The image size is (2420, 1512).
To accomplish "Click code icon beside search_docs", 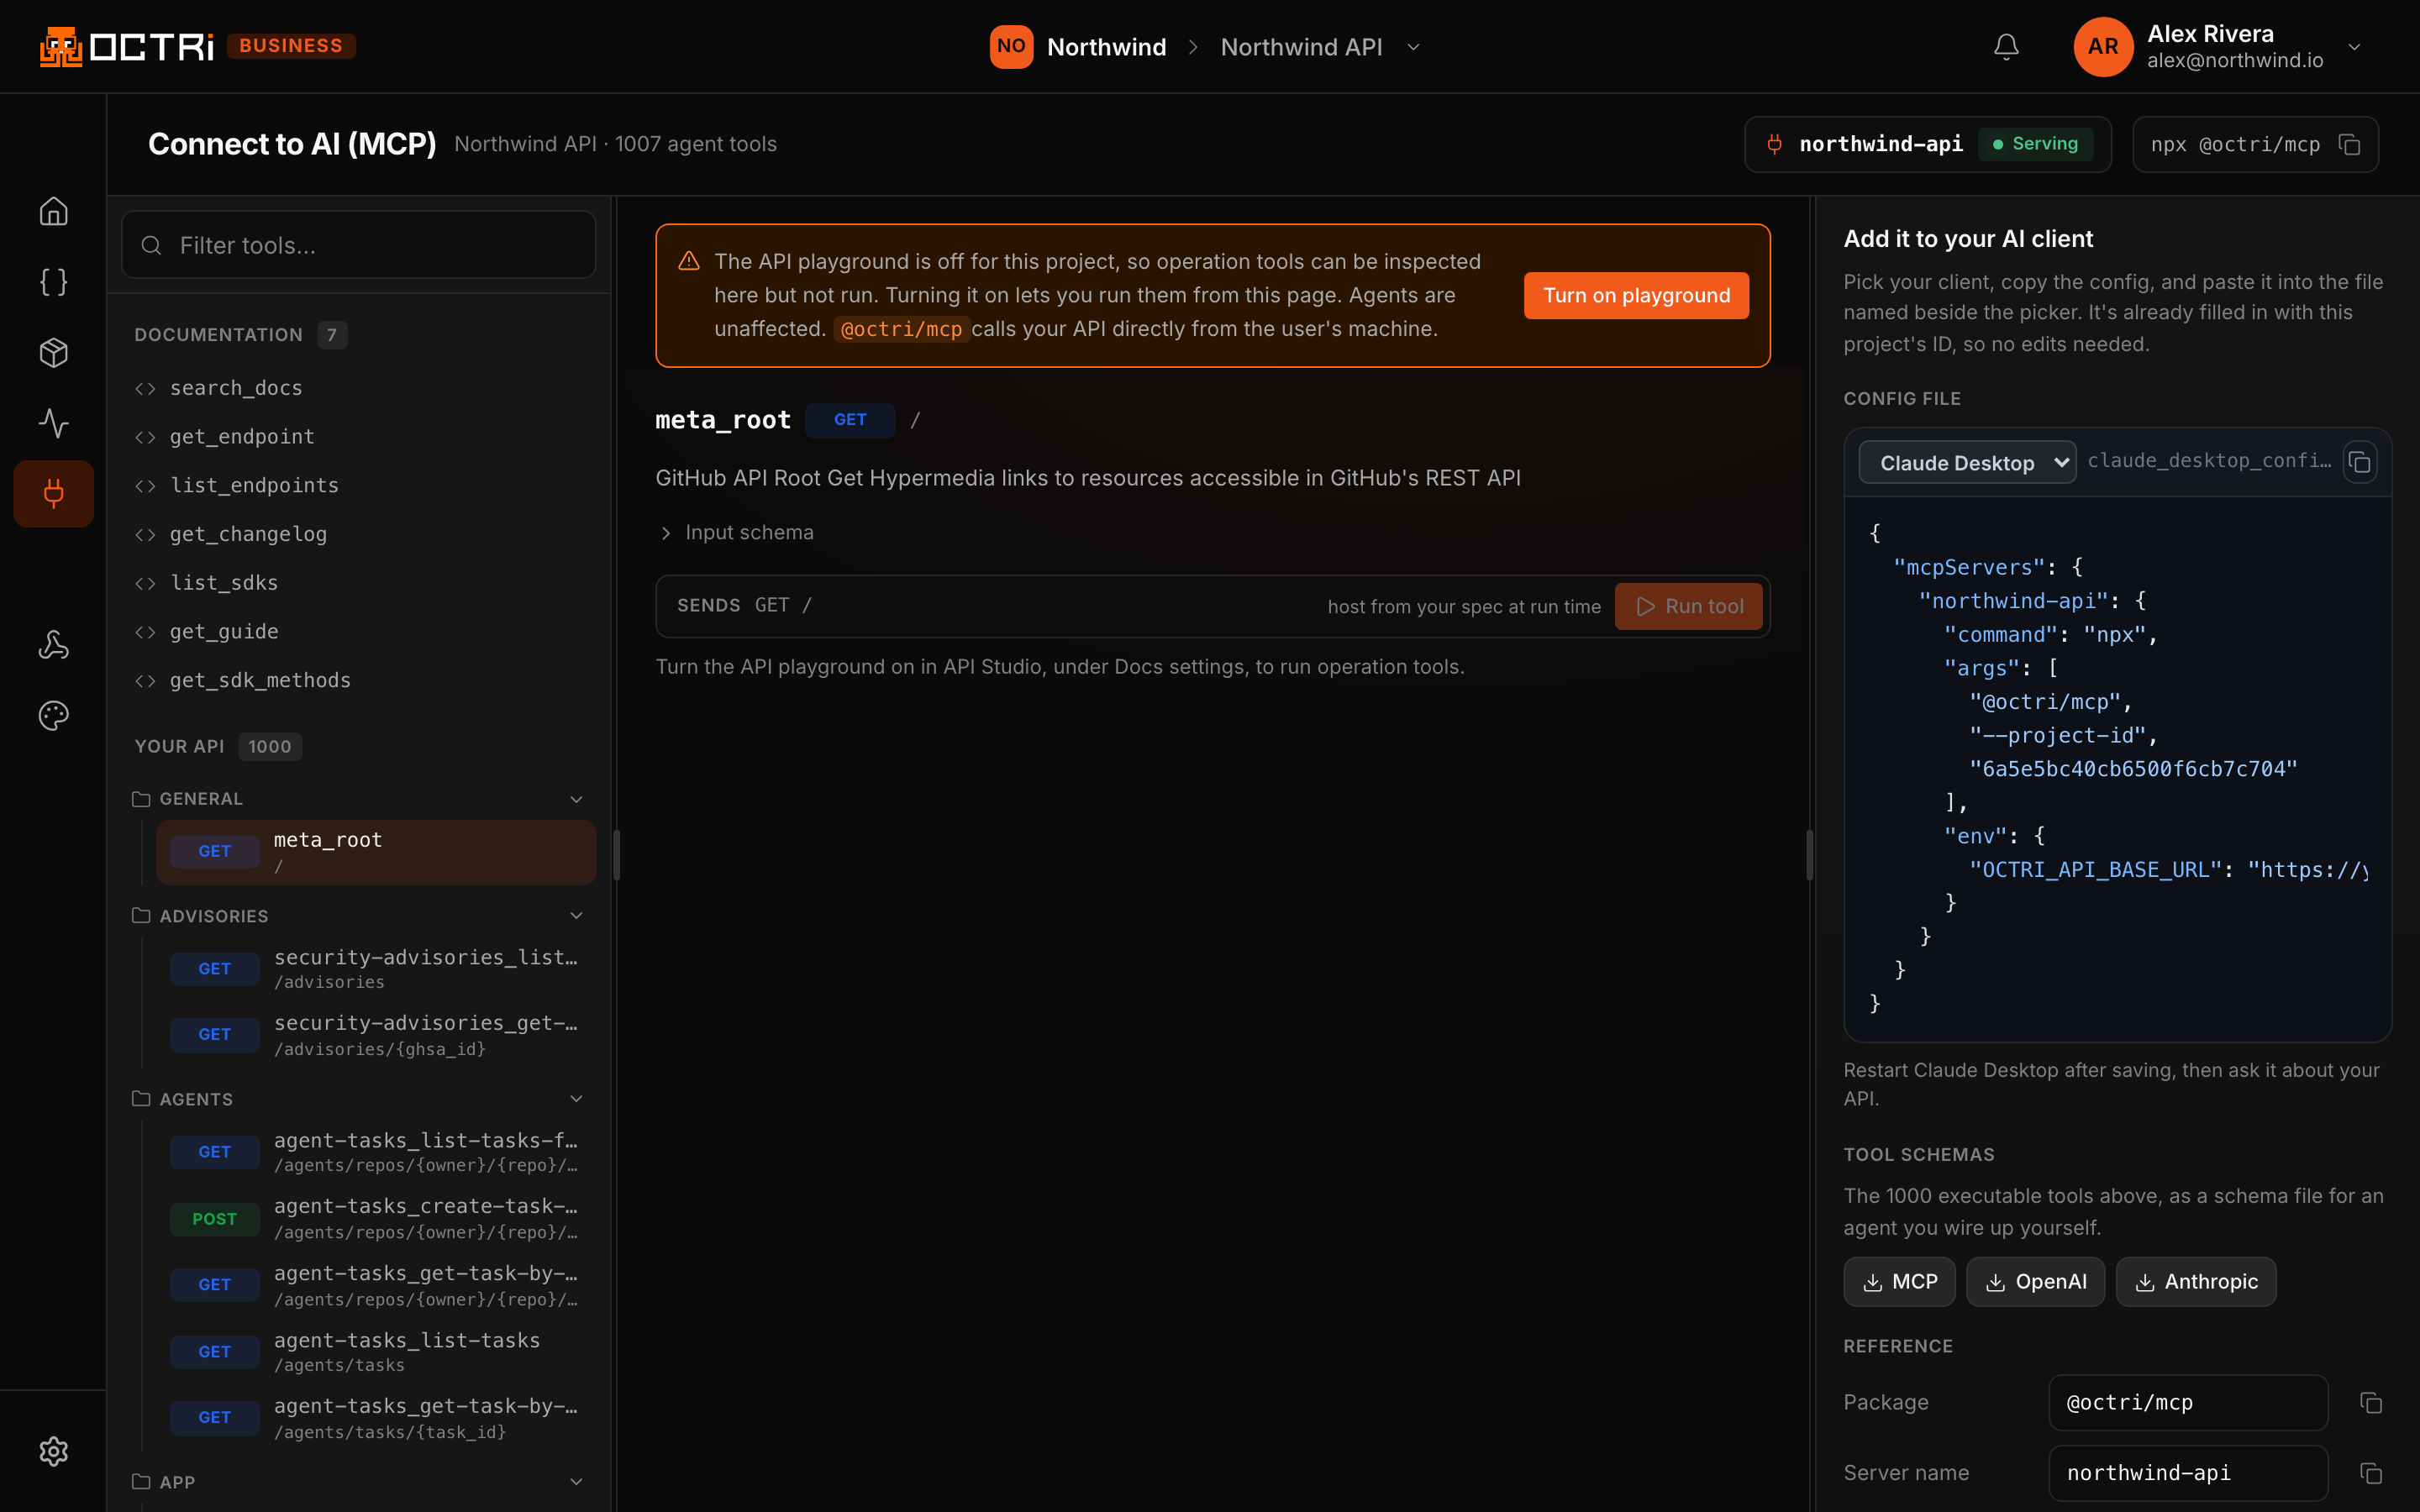I will pos(146,388).
